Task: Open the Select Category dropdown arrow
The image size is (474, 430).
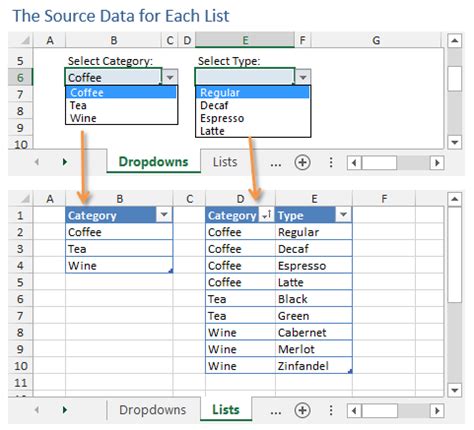Action: pos(170,77)
